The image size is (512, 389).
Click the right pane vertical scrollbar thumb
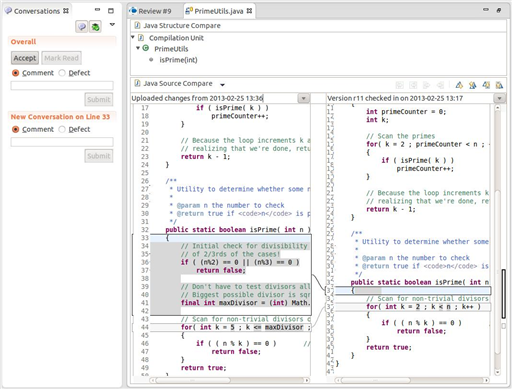(497, 273)
